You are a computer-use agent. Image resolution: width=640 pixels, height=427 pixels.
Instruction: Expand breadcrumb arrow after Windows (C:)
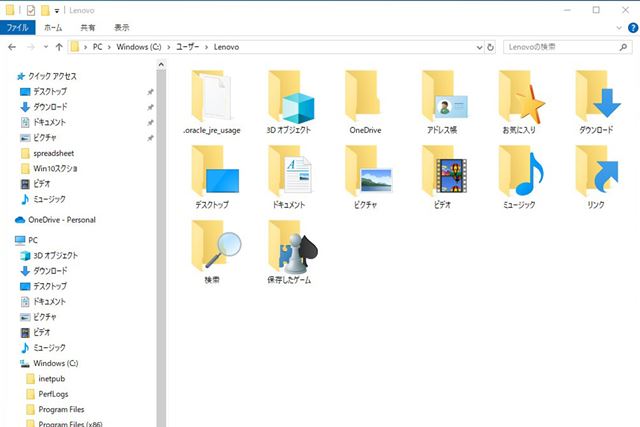click(x=169, y=47)
